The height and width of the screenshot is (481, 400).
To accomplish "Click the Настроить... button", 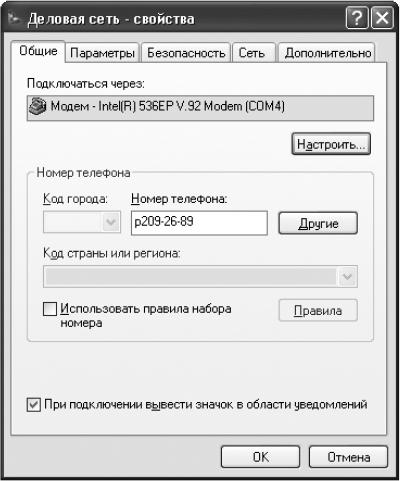I will 331,144.
